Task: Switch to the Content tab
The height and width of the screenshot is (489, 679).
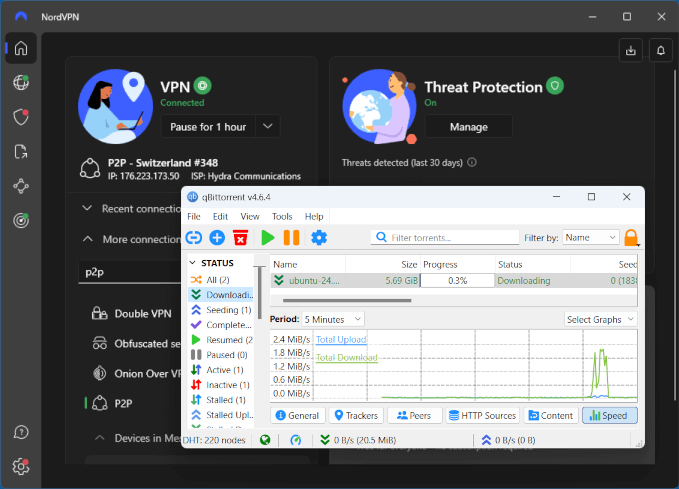Action: pos(551,415)
